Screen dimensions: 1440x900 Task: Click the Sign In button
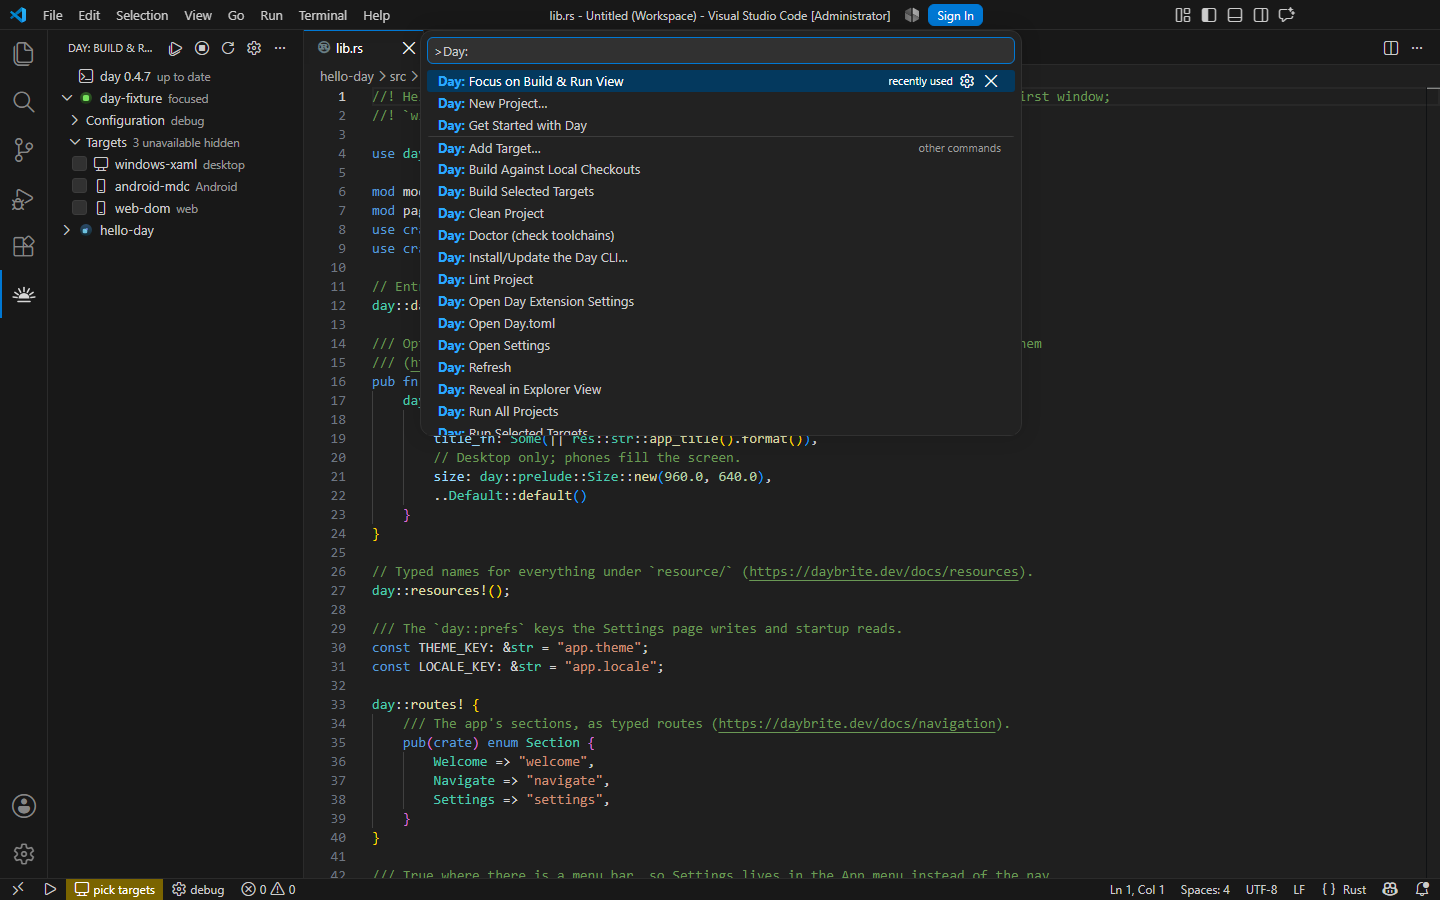[955, 15]
